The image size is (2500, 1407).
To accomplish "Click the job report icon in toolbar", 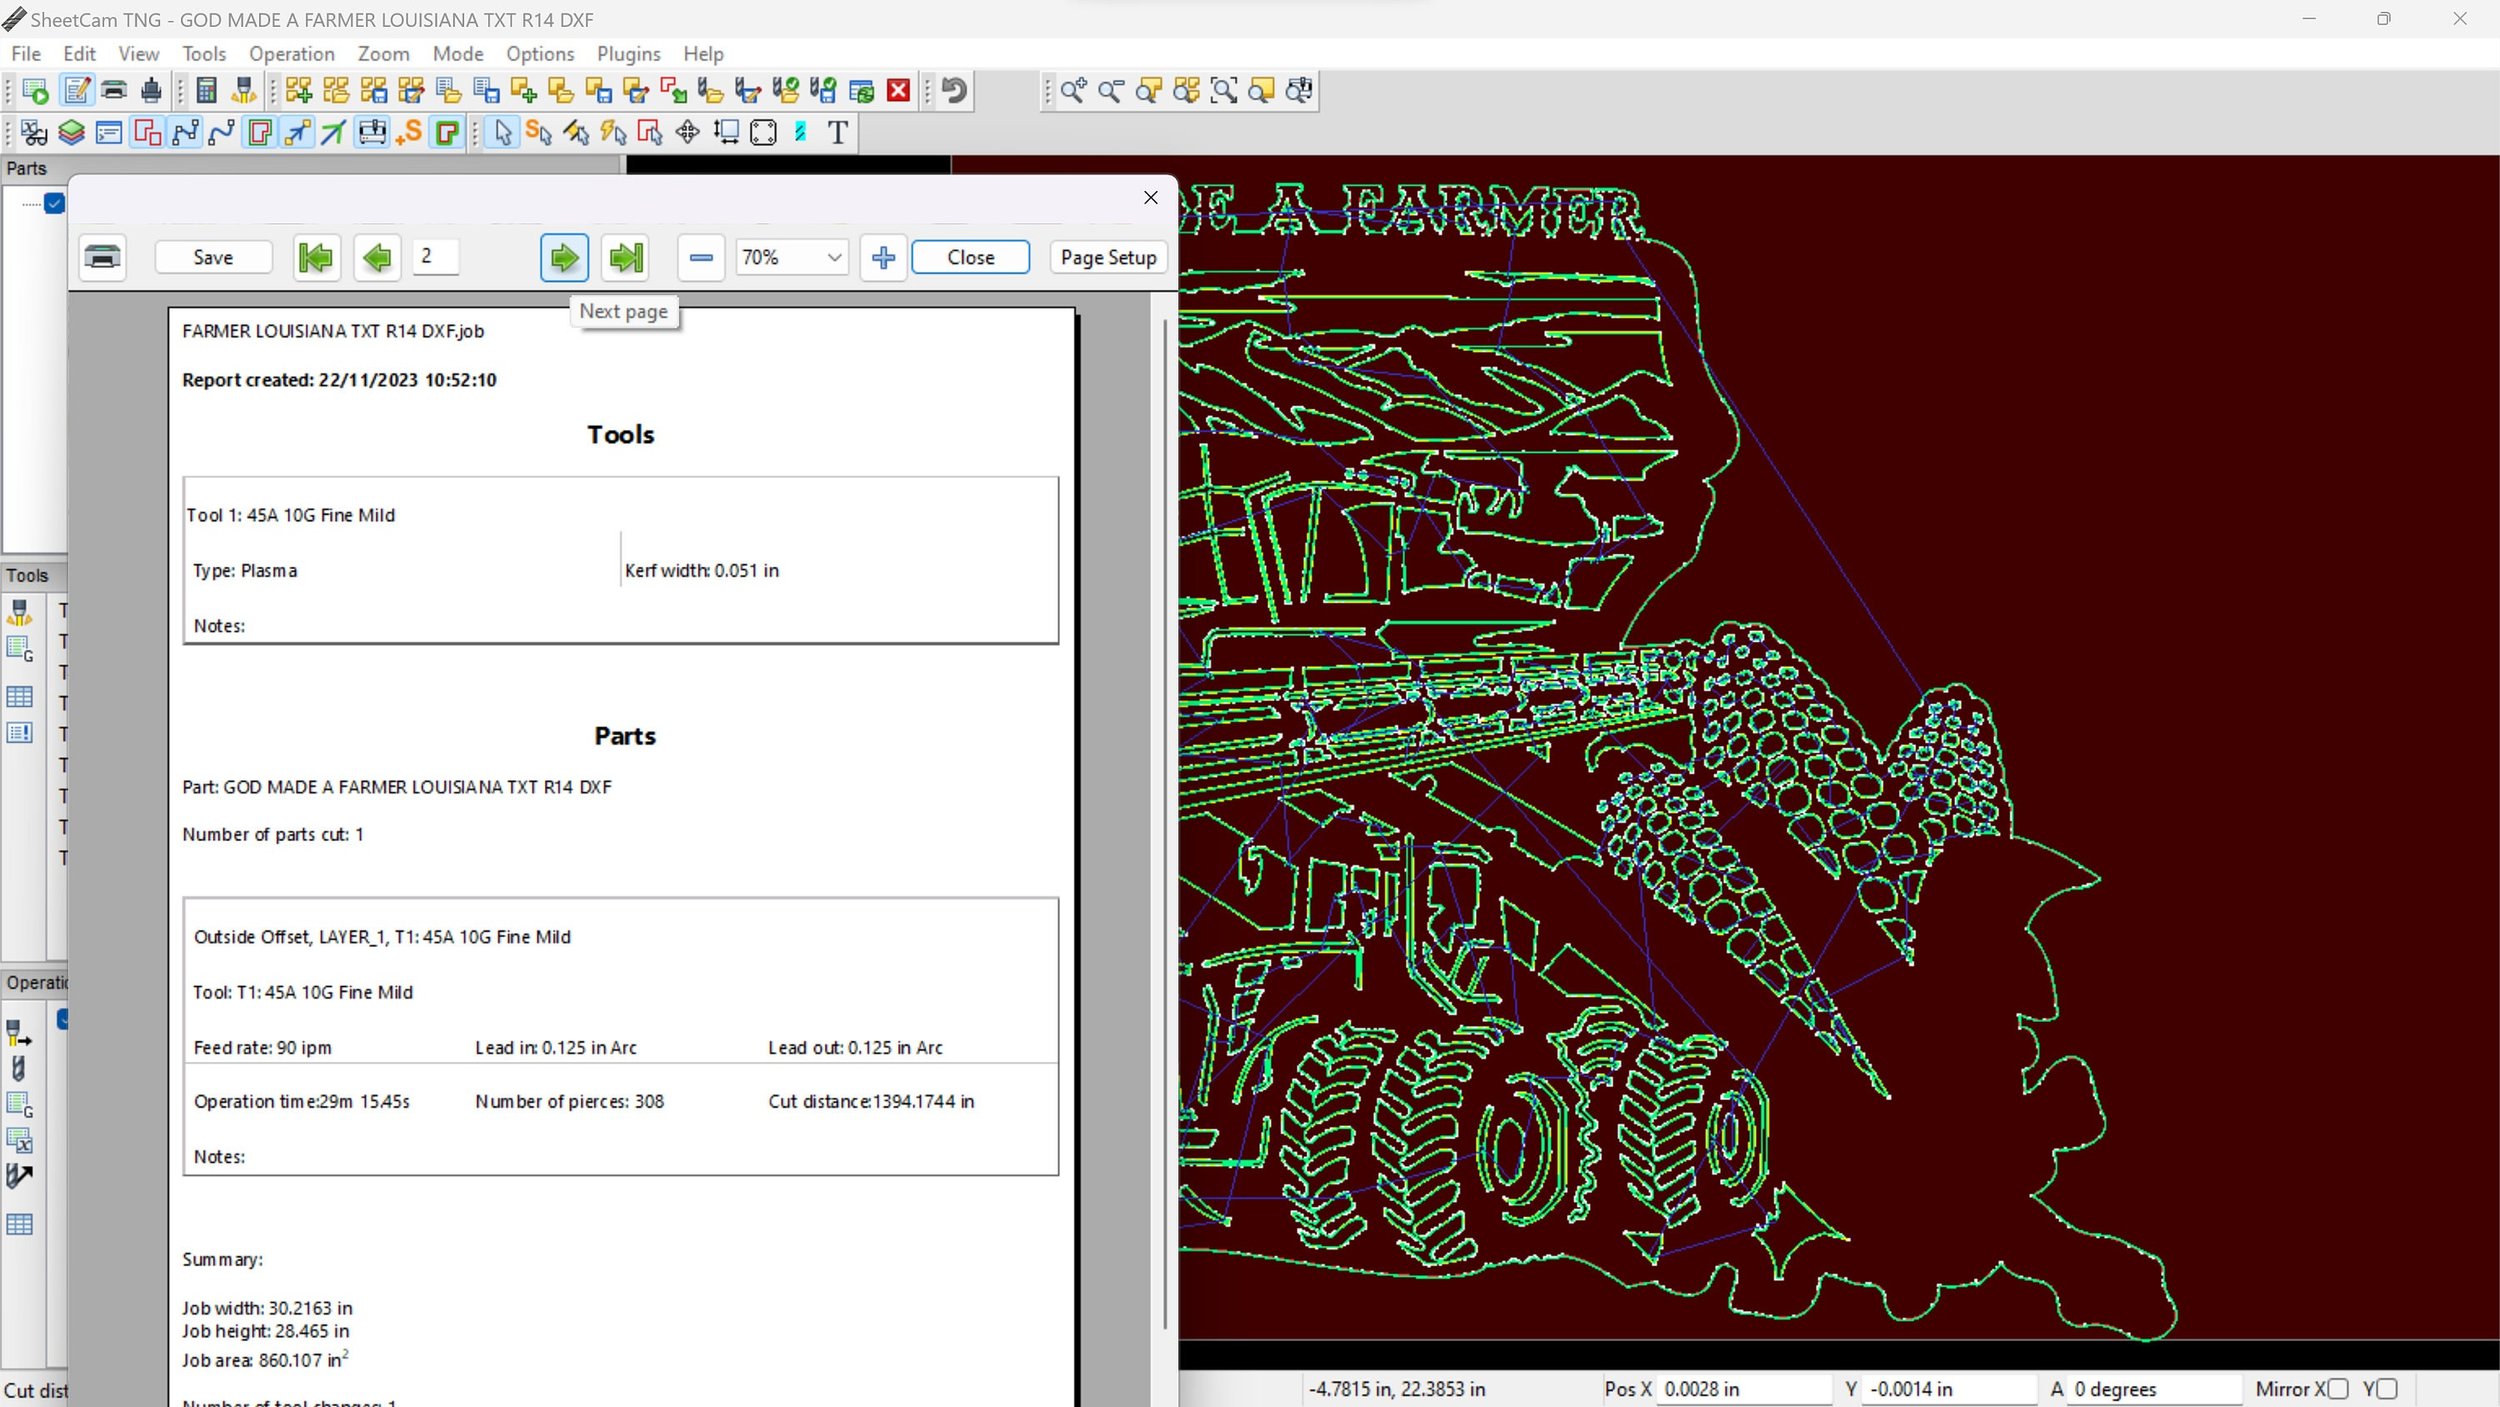I will [76, 91].
